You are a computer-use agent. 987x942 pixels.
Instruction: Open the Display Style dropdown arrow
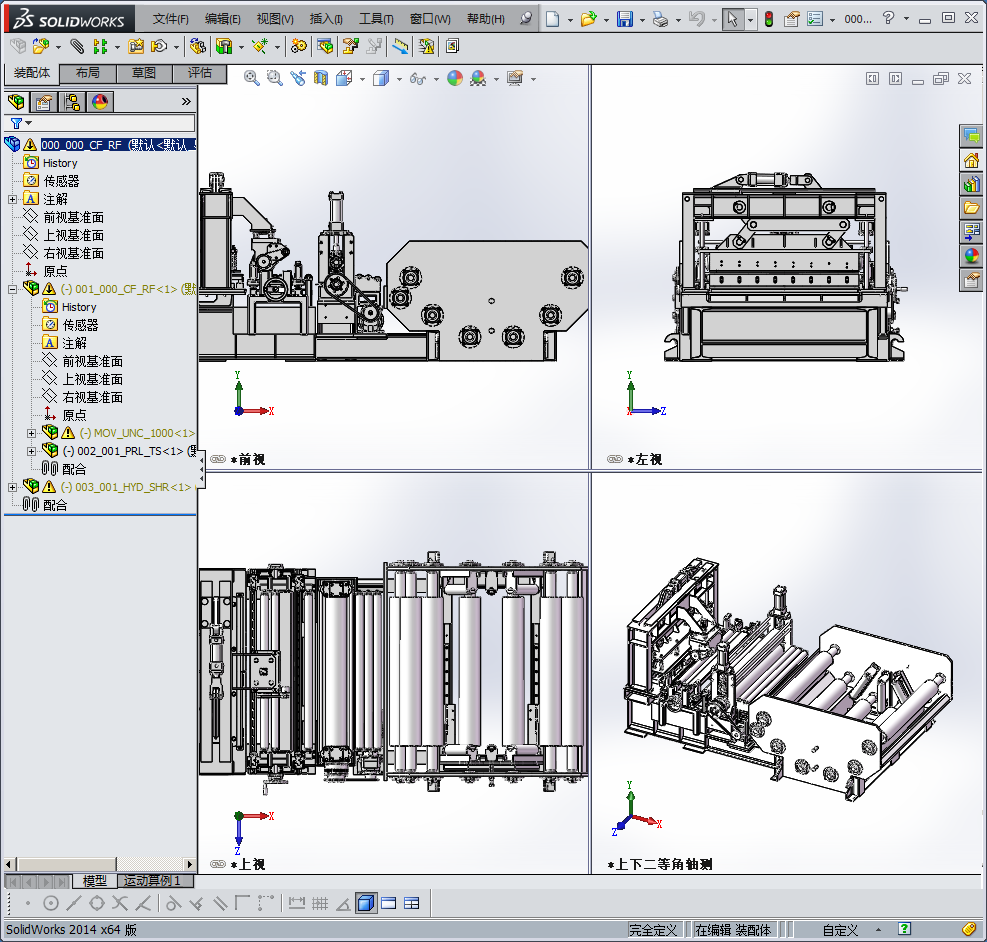click(x=399, y=79)
